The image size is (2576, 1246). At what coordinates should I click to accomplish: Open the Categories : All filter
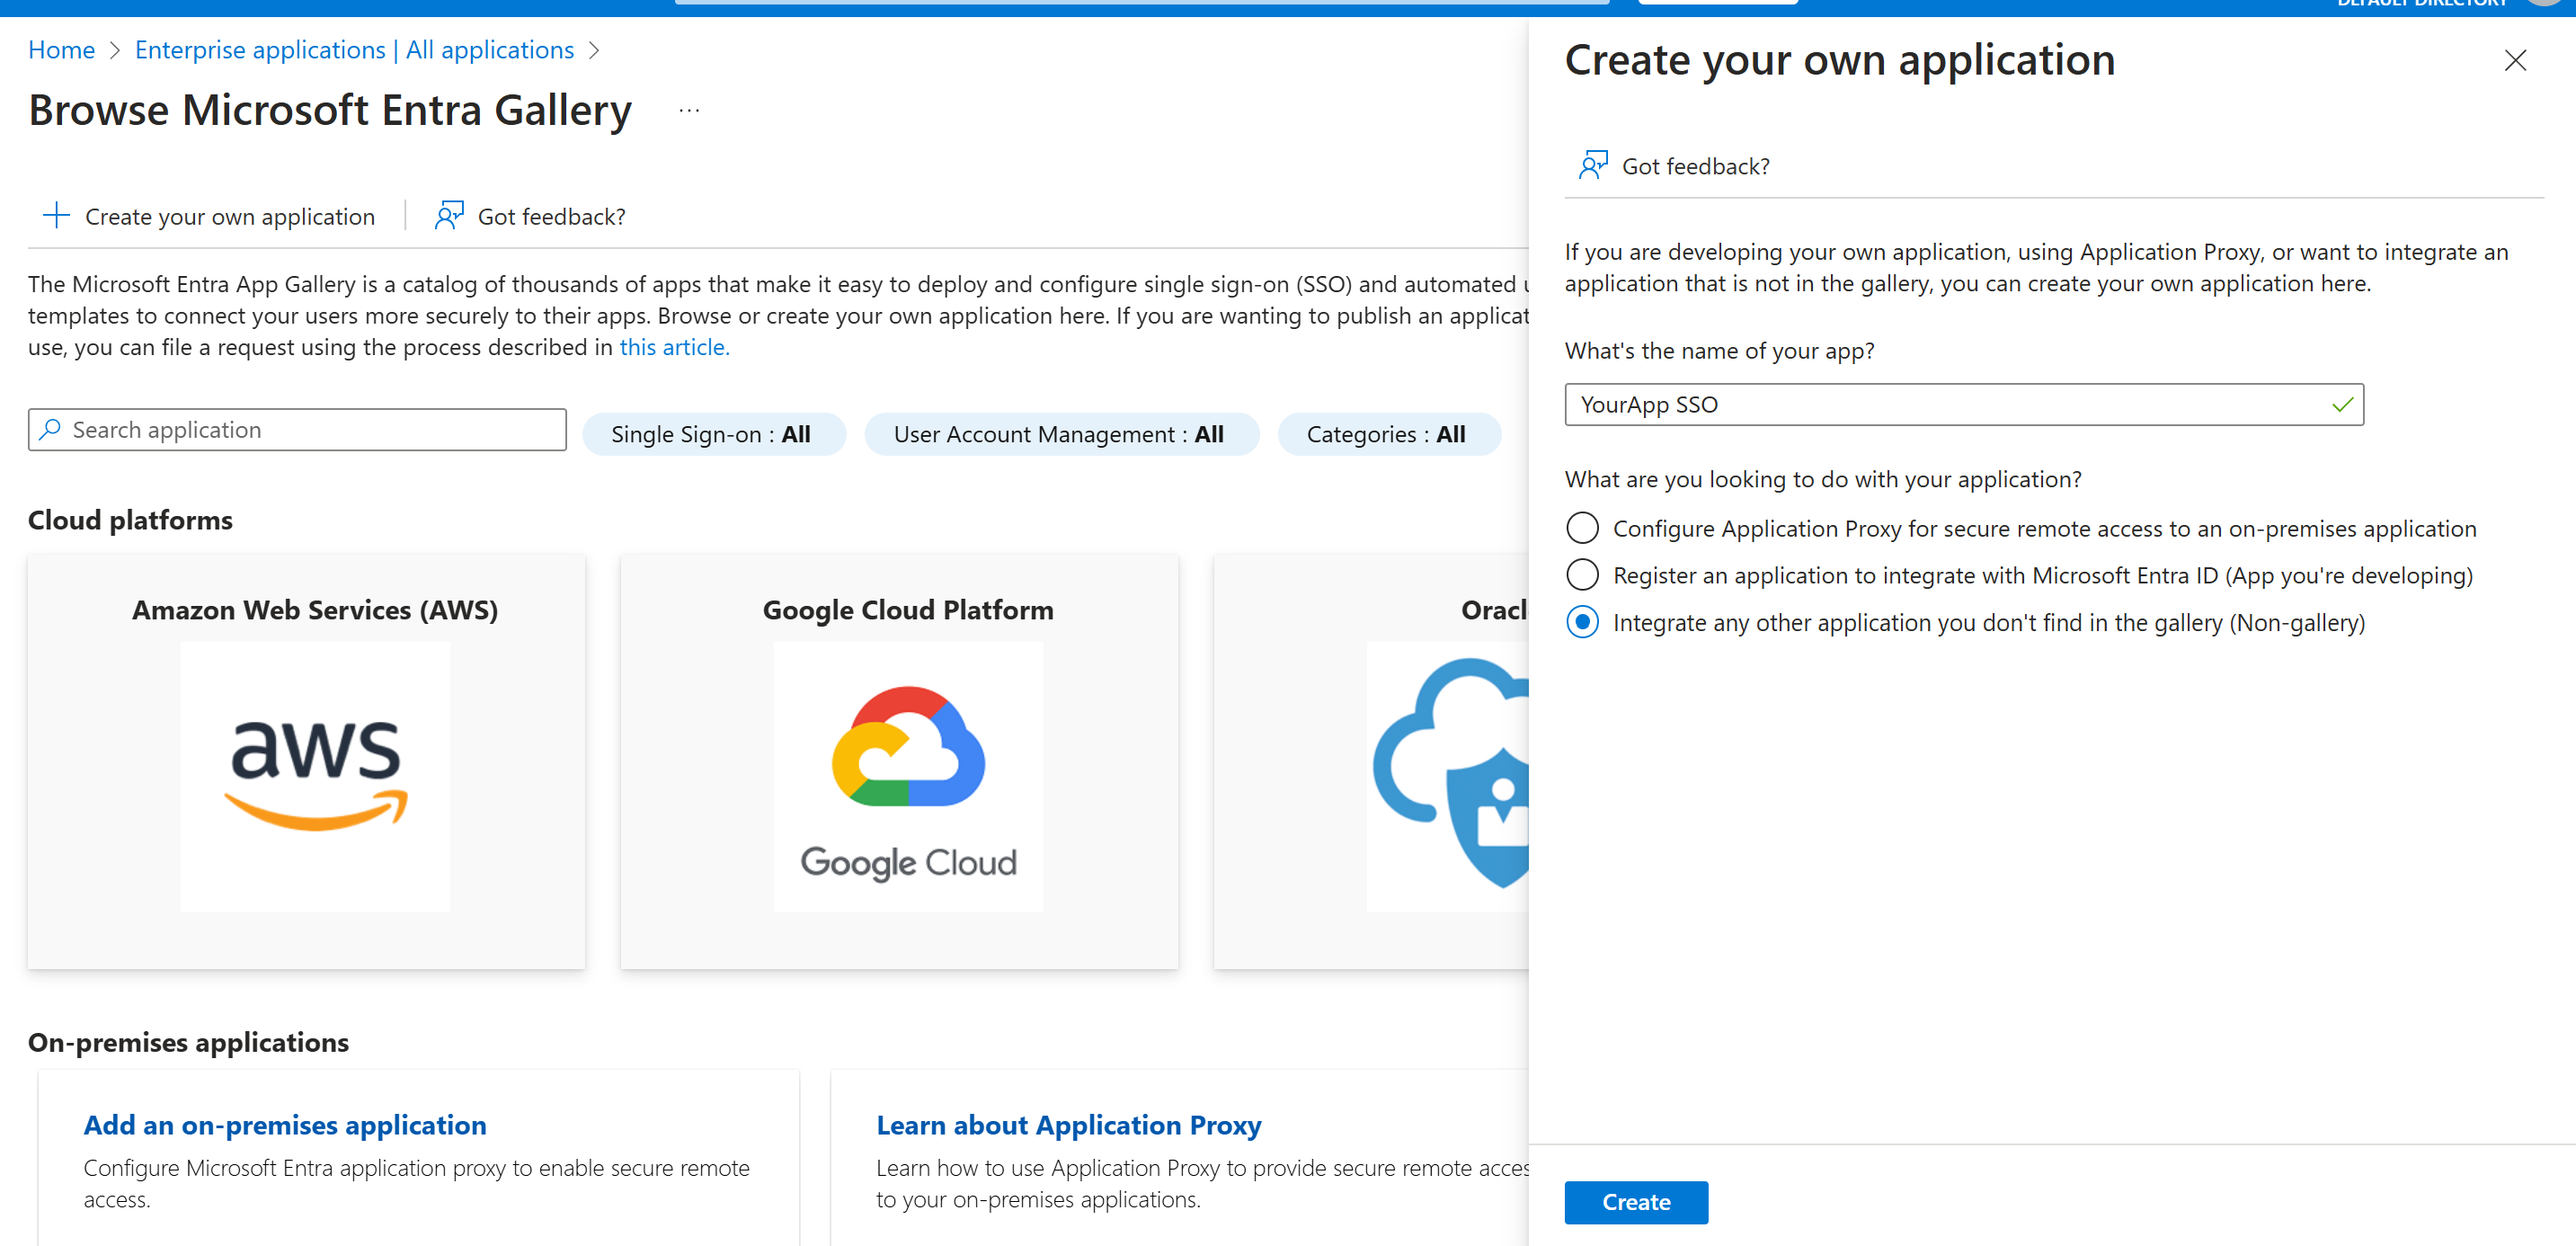1389,434
